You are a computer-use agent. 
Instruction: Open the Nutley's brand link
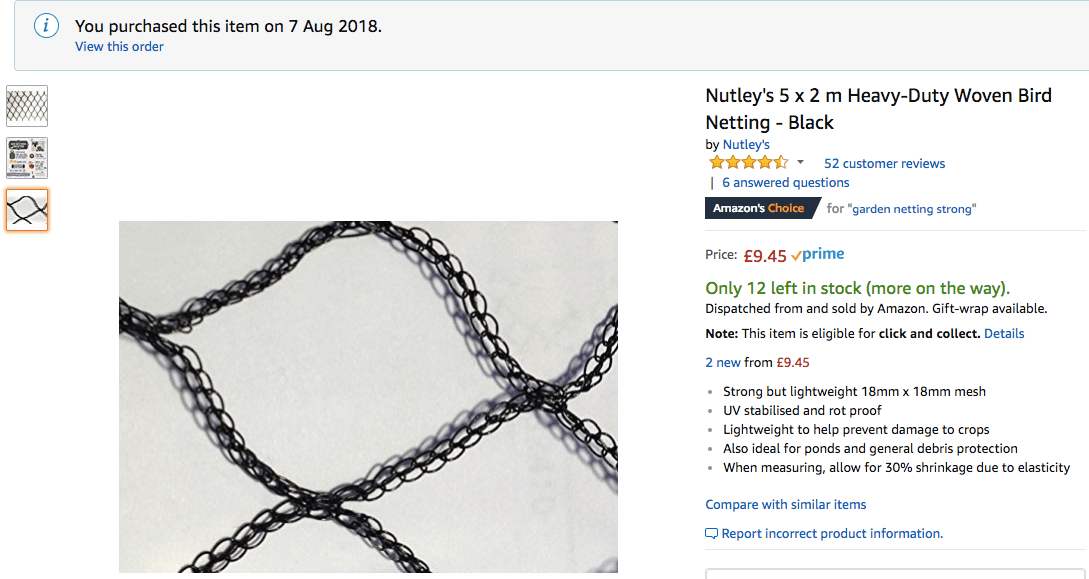coord(746,145)
